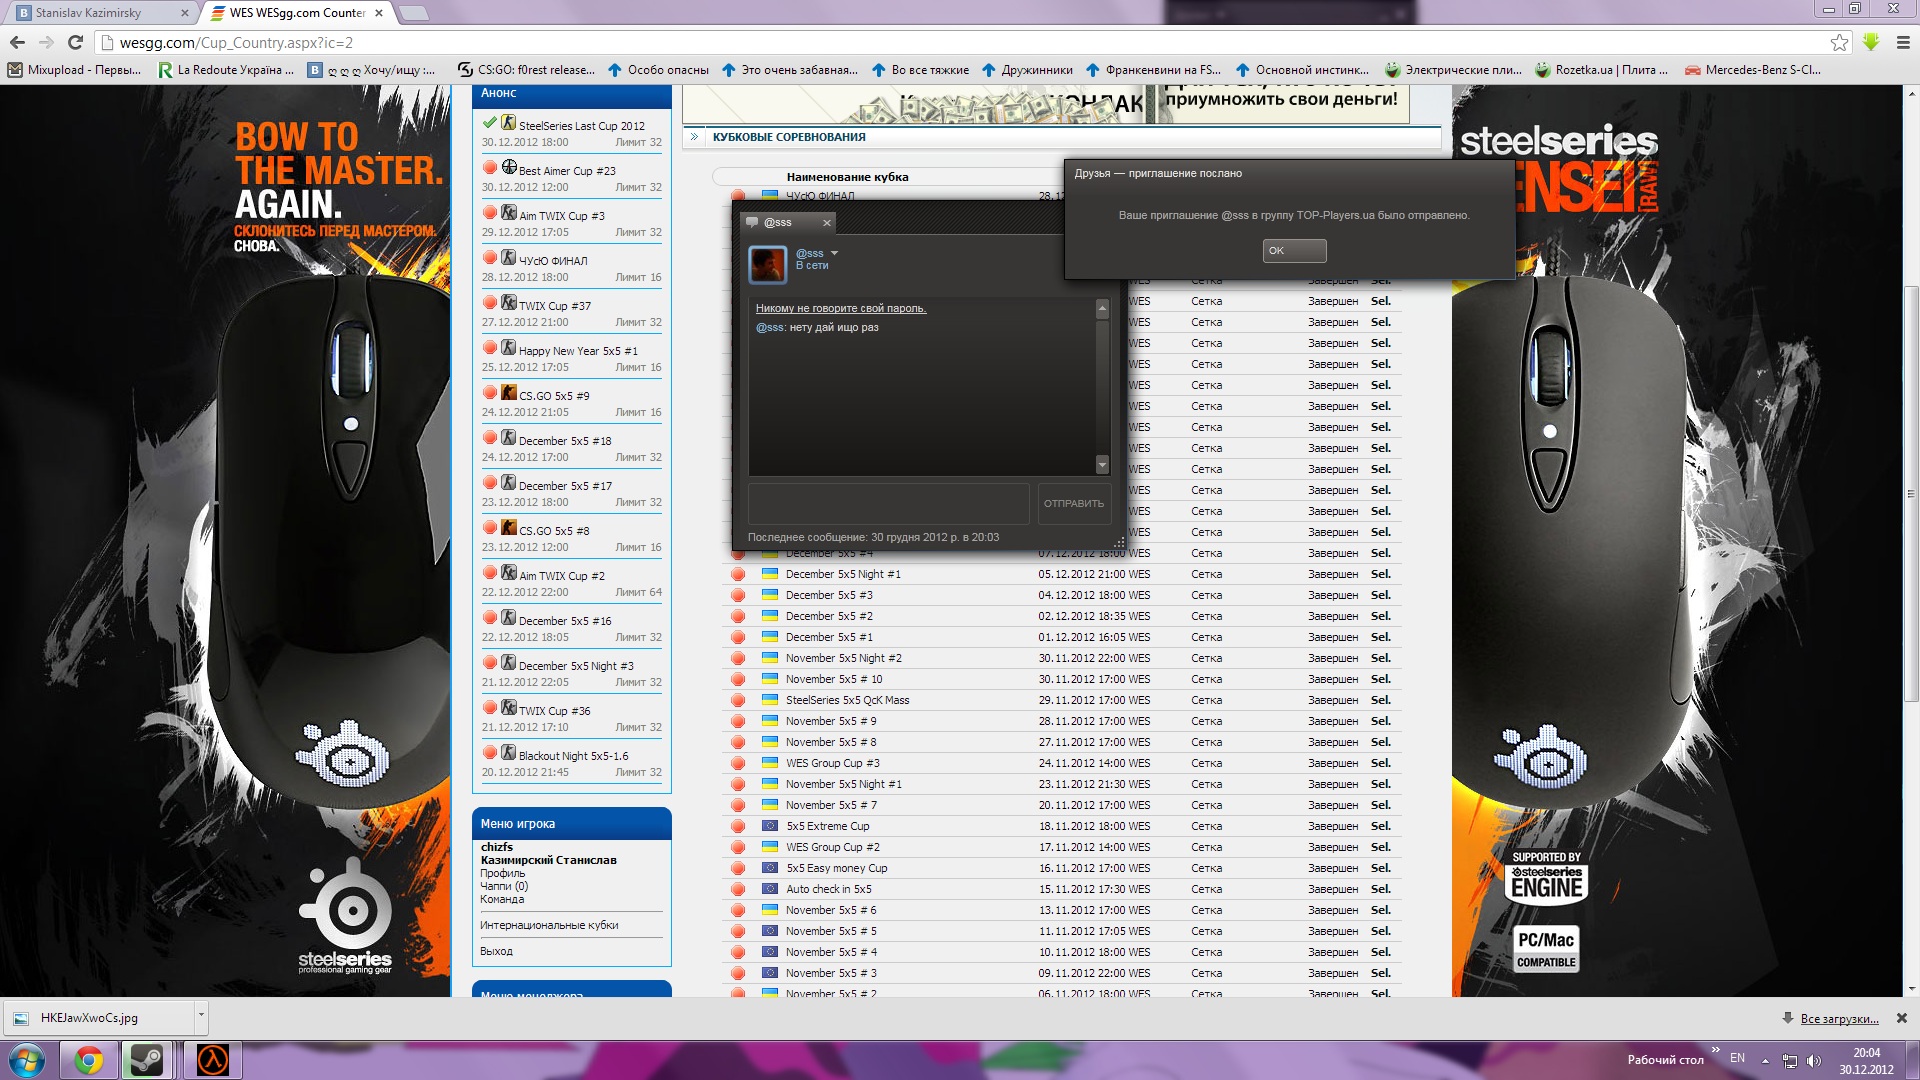
Task: Click the chat message input field
Action: click(x=889, y=504)
